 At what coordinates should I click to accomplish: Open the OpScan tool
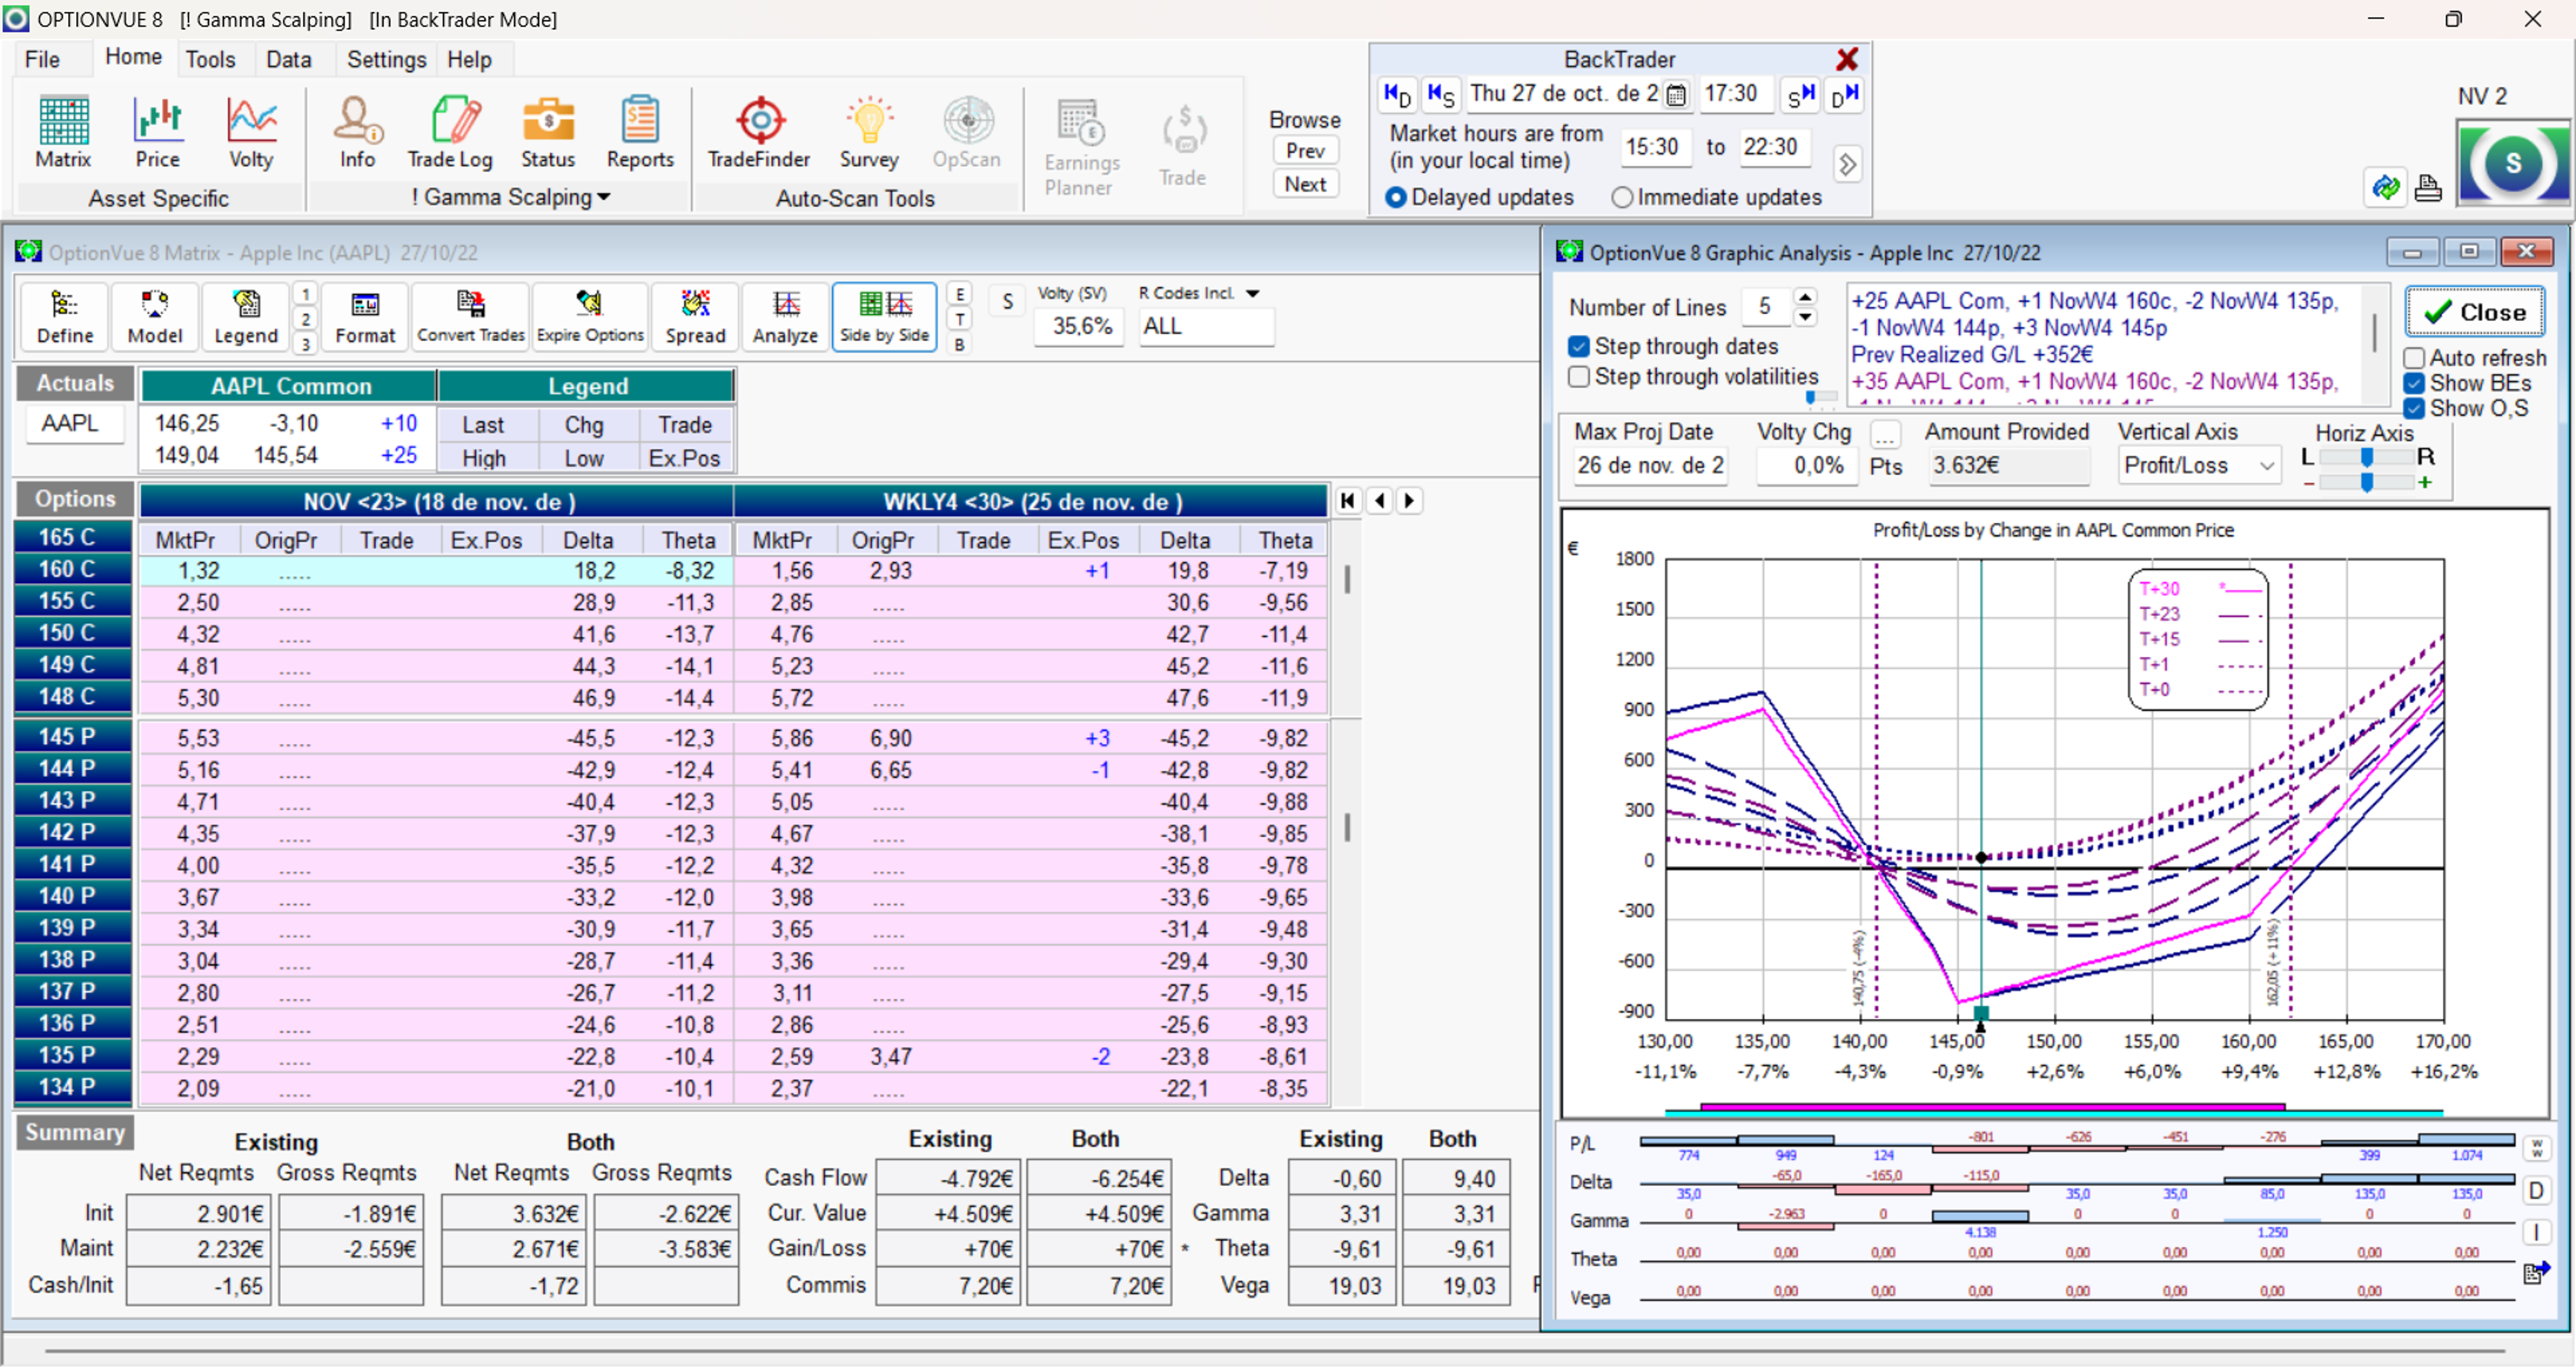pyautogui.click(x=966, y=131)
